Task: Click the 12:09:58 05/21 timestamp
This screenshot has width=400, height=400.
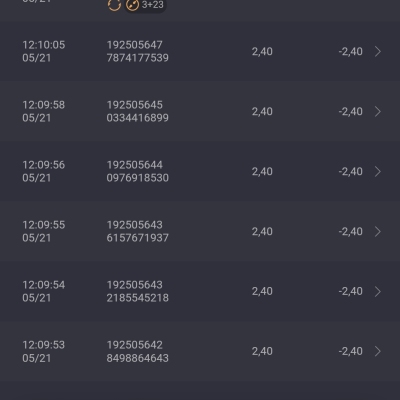Action: pos(44,111)
